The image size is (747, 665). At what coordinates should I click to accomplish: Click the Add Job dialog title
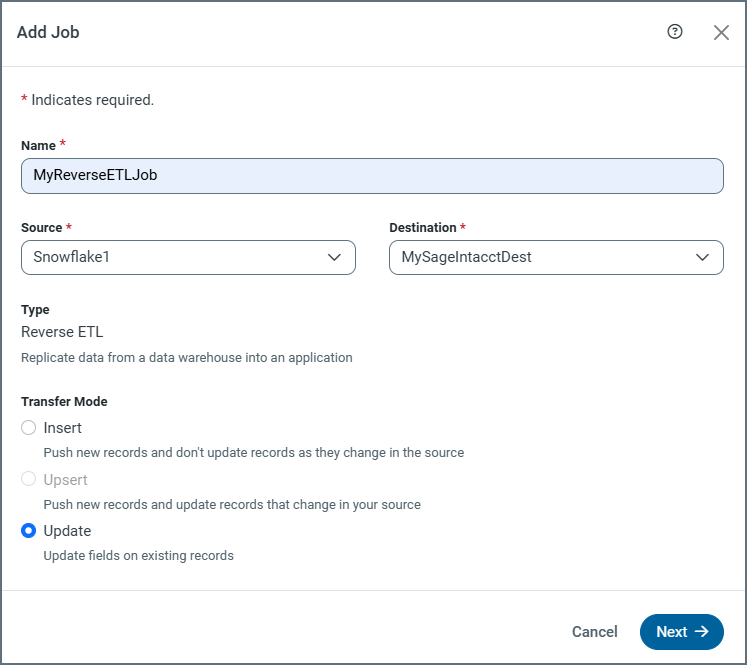pos(48,32)
